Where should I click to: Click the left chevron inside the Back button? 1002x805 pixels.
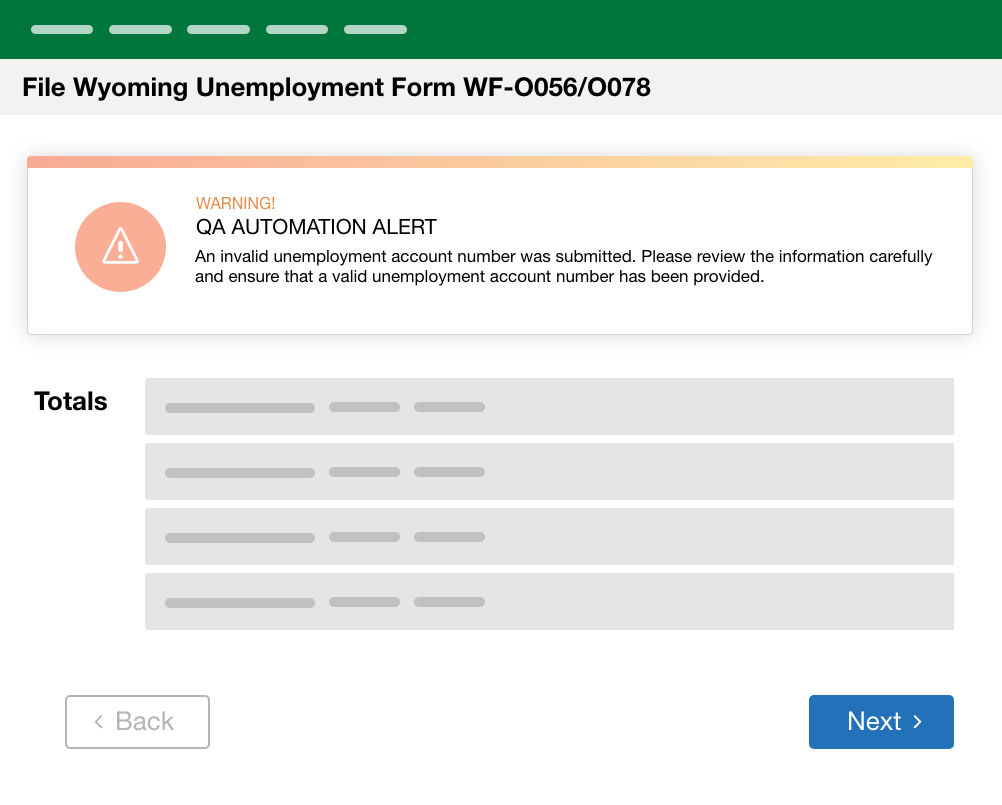coord(98,722)
